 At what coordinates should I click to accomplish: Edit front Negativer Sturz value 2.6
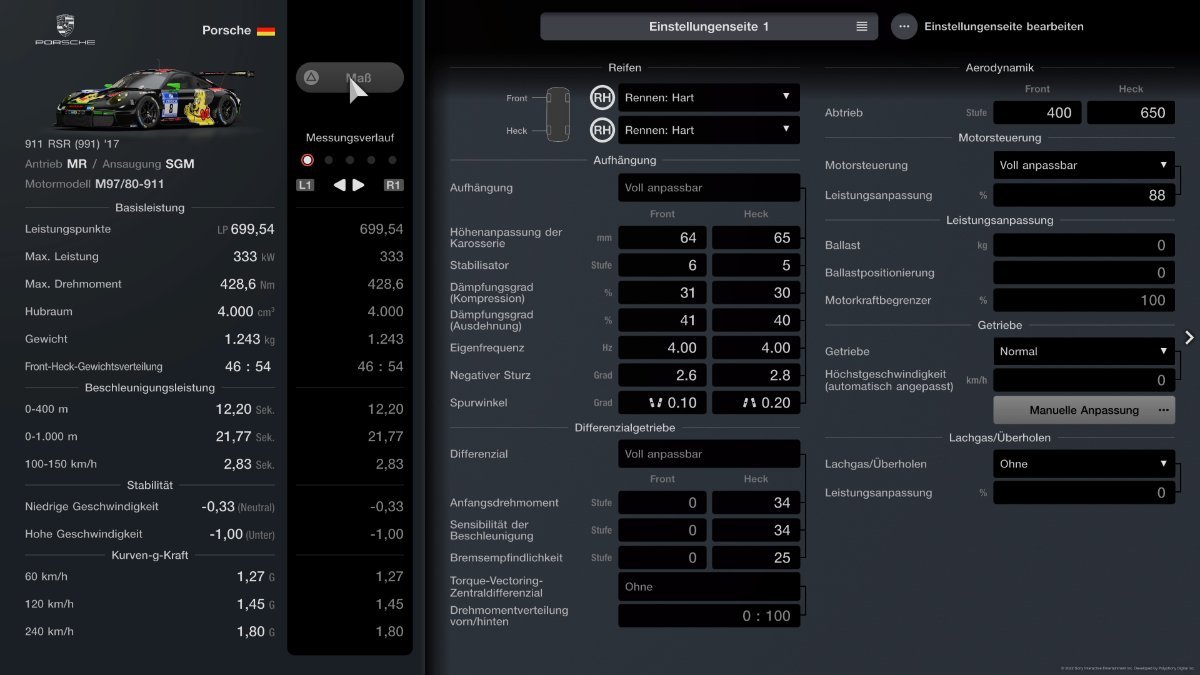tap(662, 375)
